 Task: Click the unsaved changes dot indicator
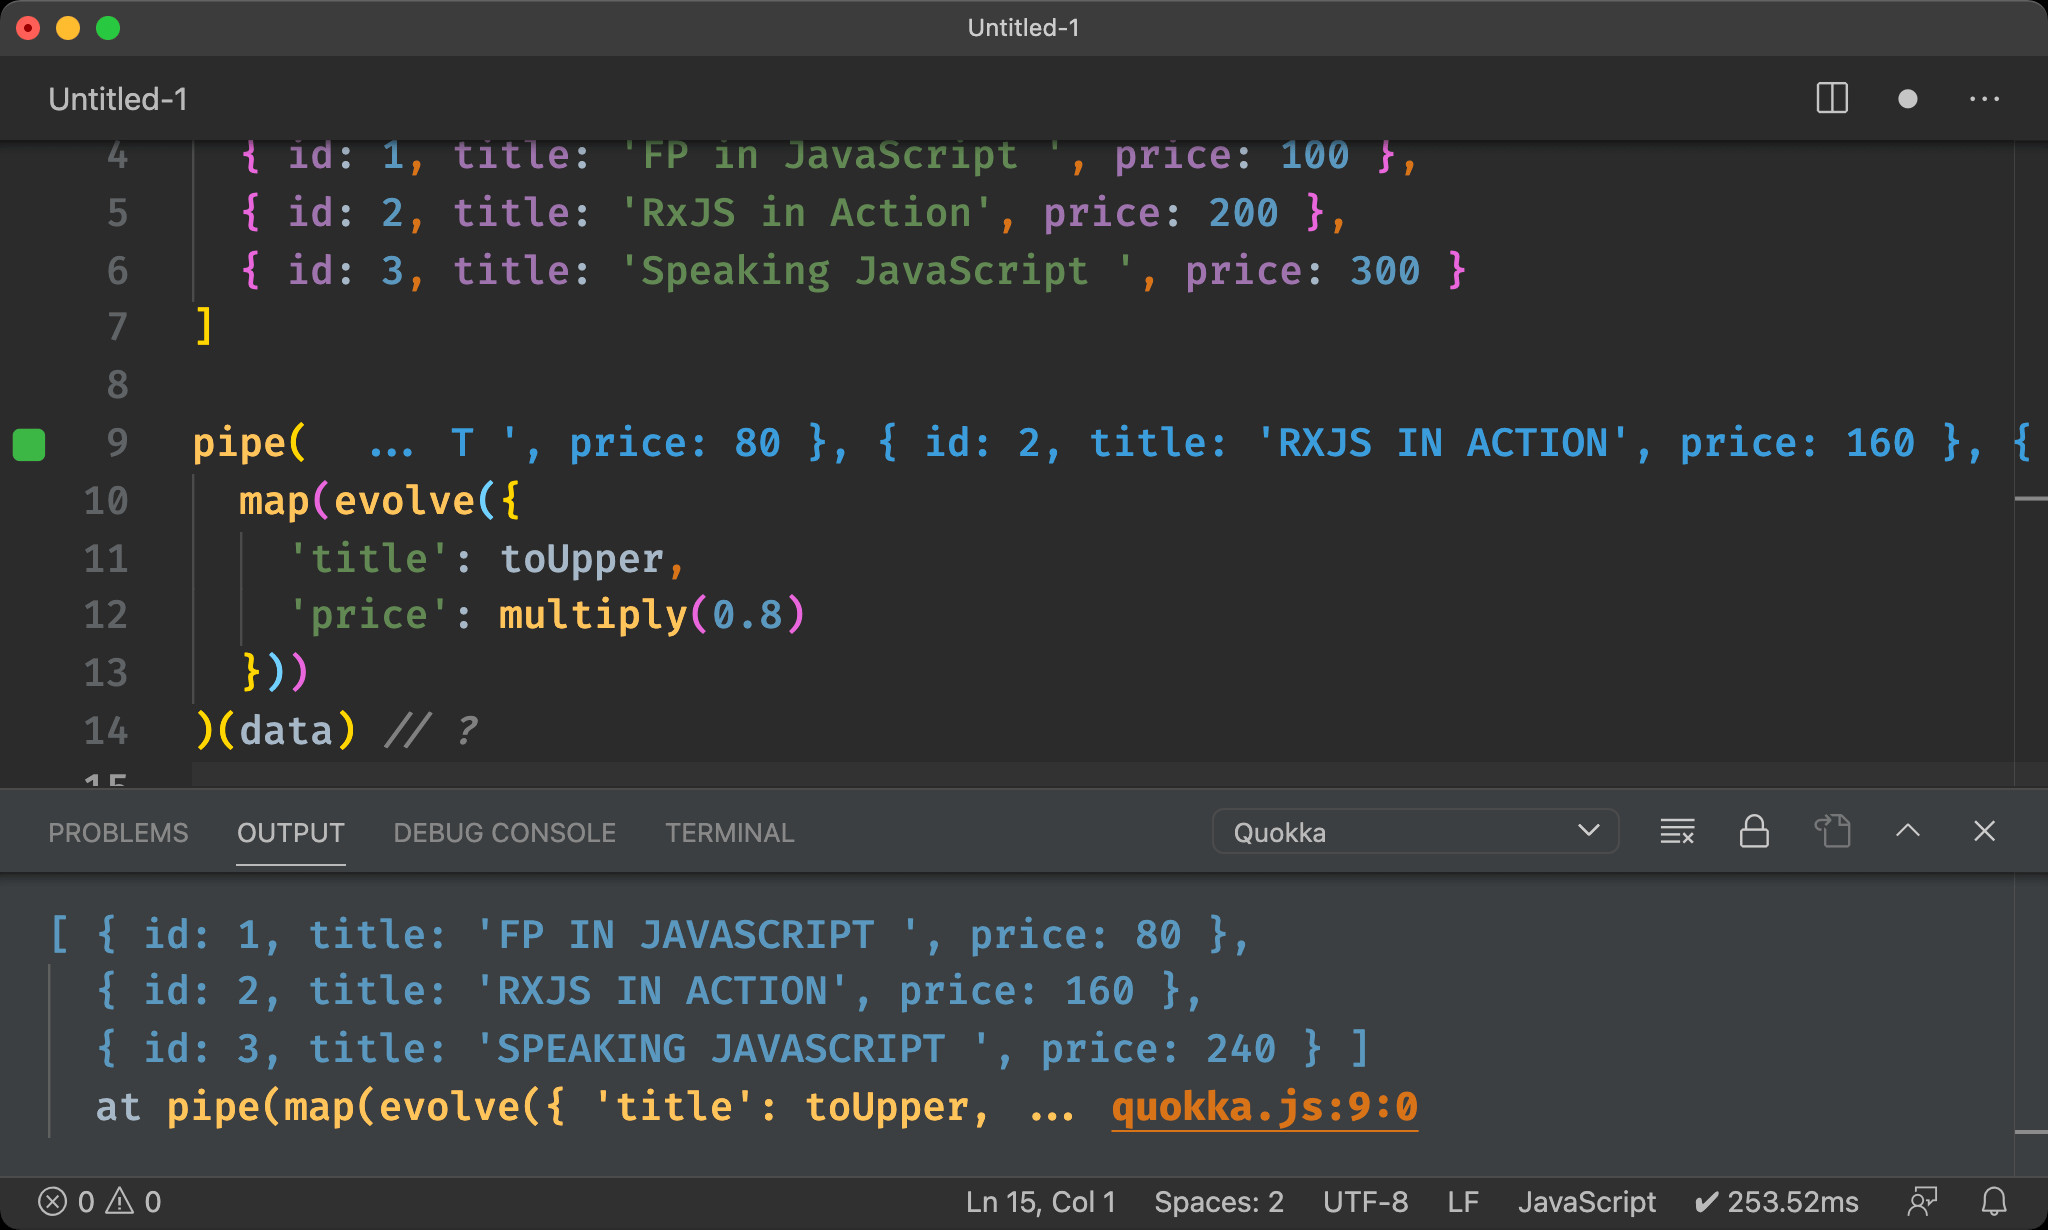click(x=1908, y=98)
